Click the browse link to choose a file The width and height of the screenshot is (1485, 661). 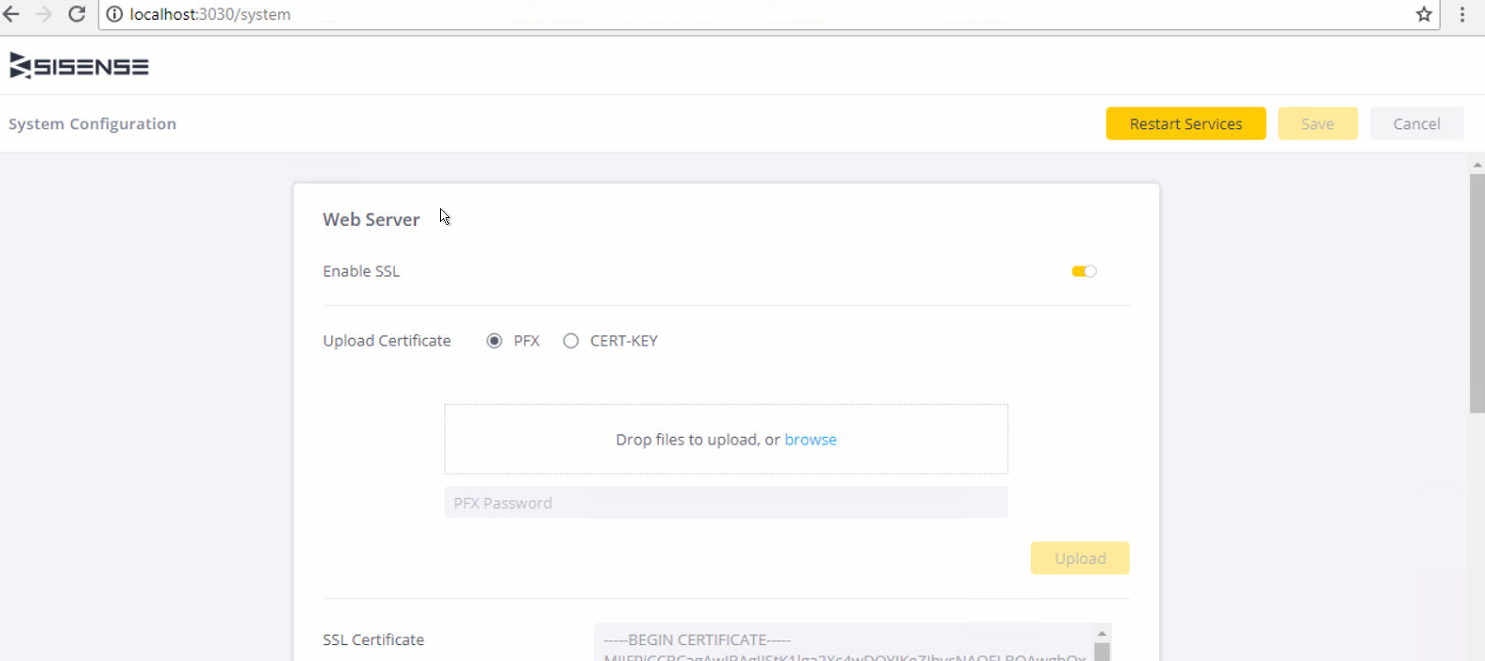pos(810,439)
